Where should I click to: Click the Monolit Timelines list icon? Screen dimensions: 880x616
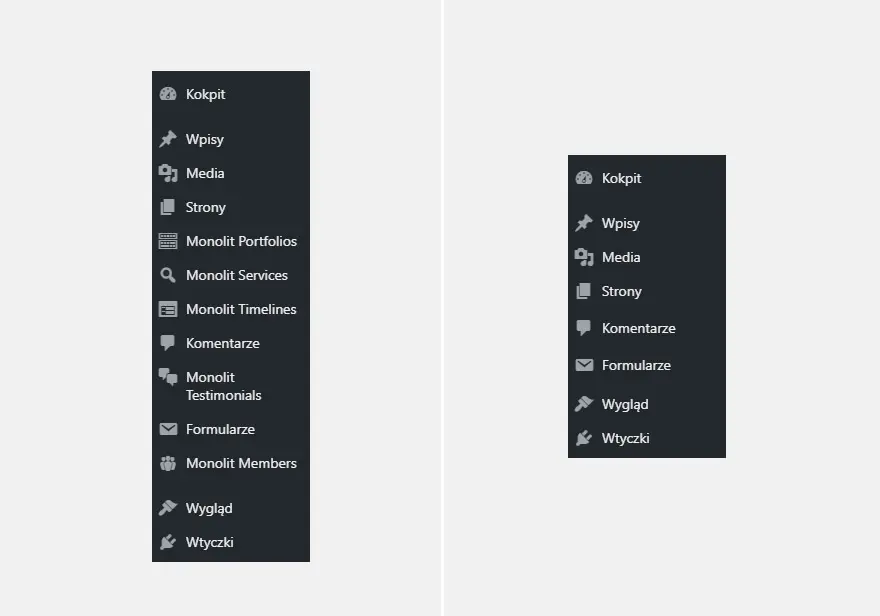168,309
